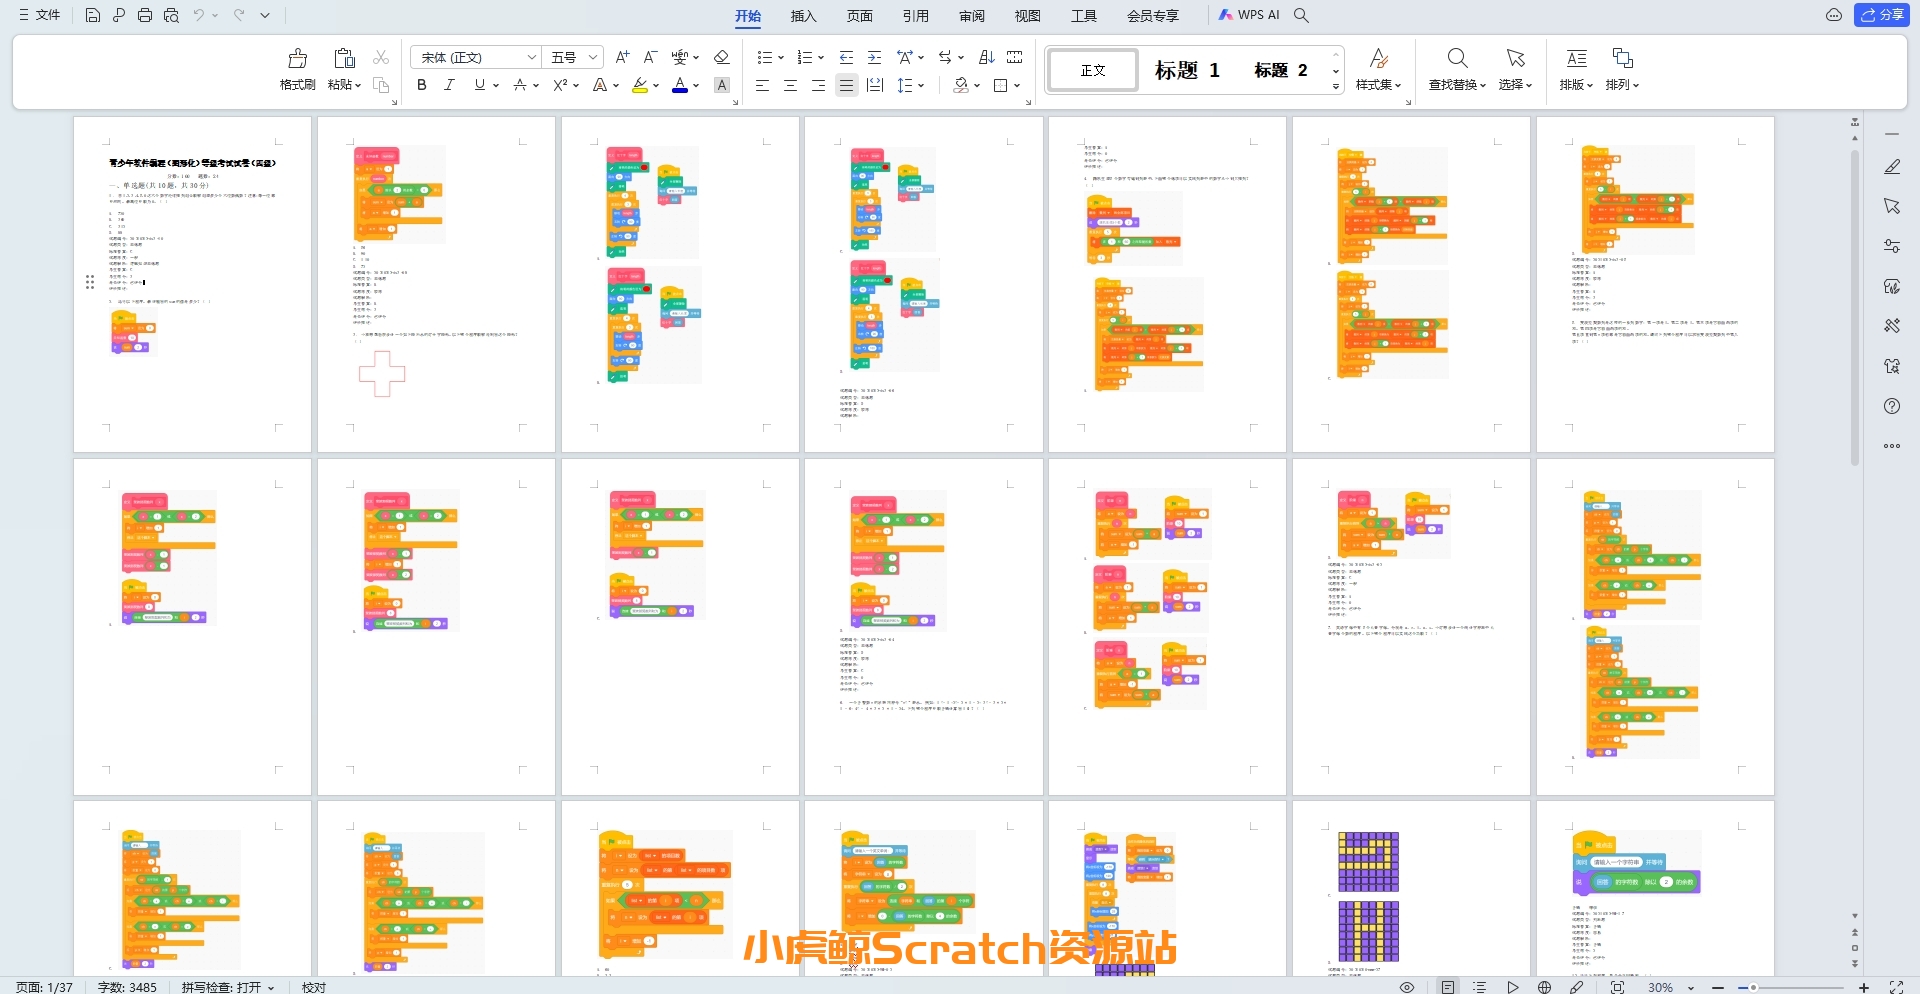Switch to the 视图 tab
The image size is (1920, 994).
tap(1027, 16)
